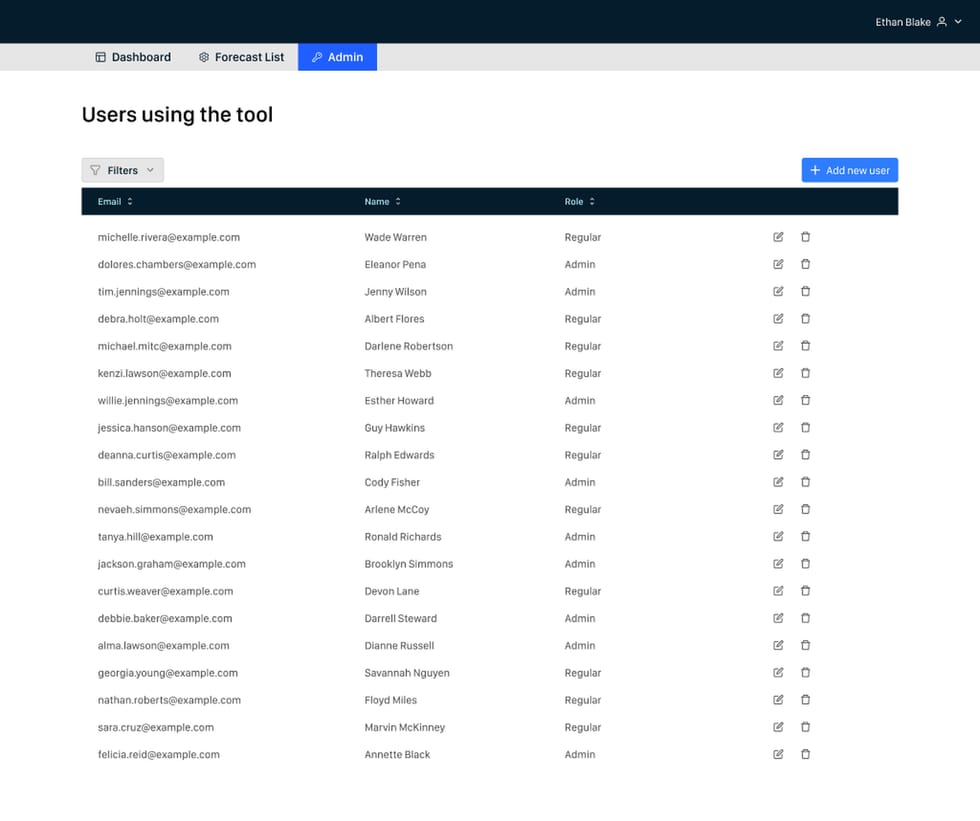Edit Annette Black's account
The width and height of the screenshot is (980, 821).
pos(778,754)
